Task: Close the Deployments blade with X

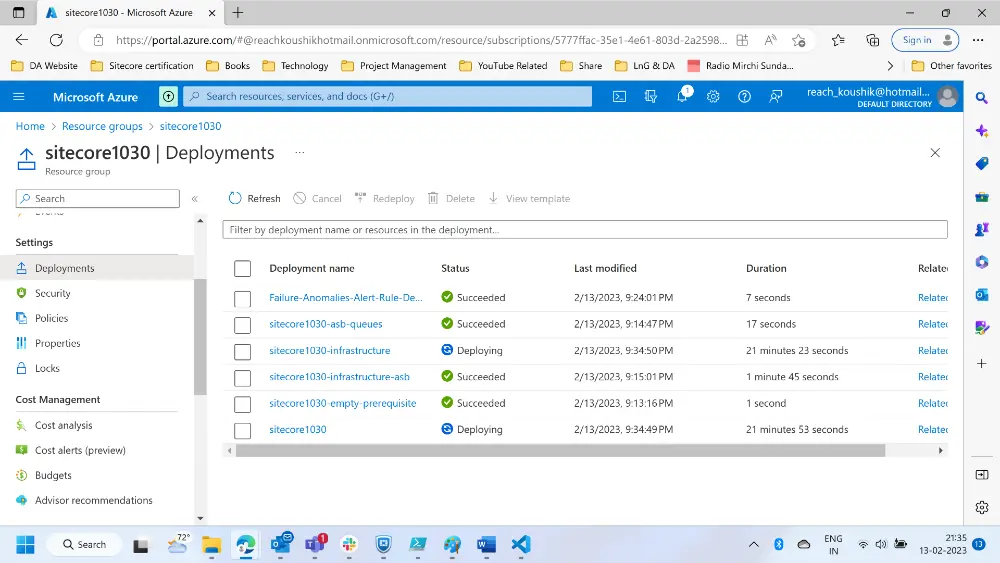Action: click(935, 153)
